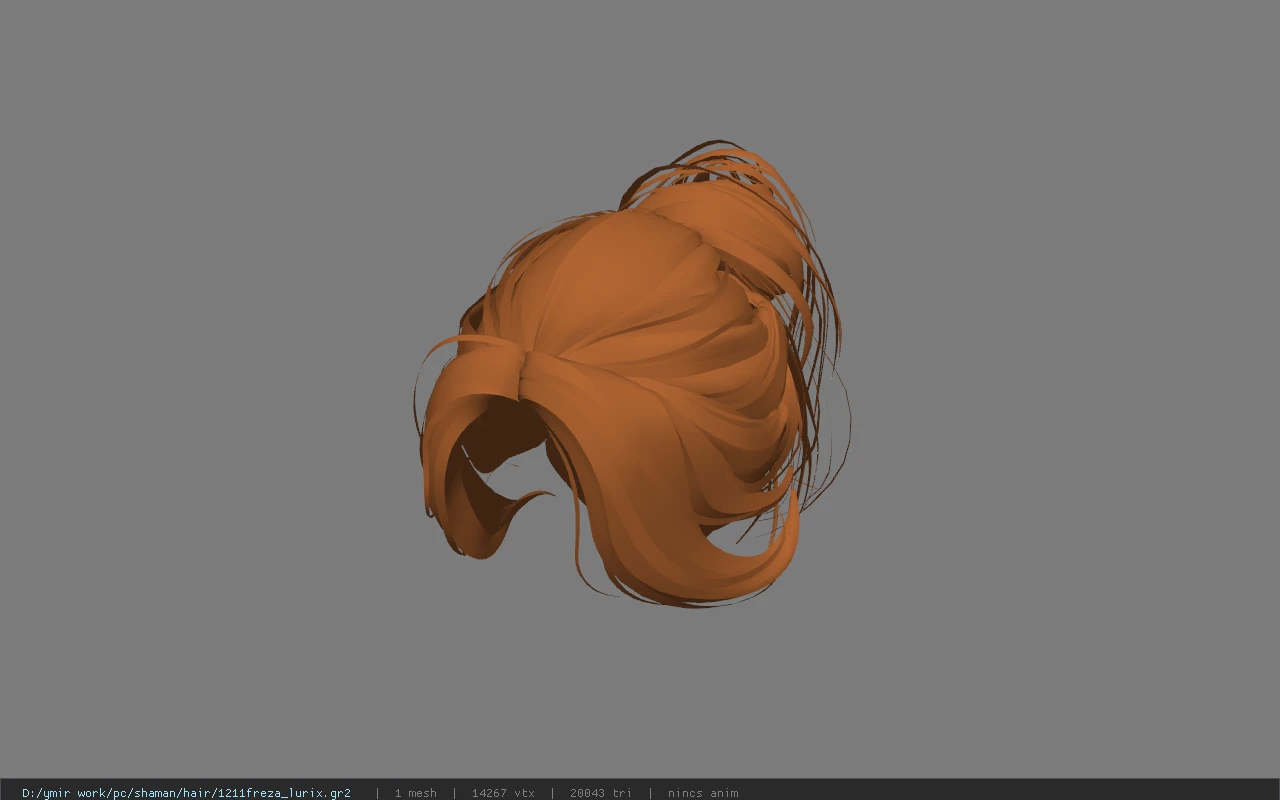
Task: Click the '1 mesh' status entry
Action: coord(415,793)
